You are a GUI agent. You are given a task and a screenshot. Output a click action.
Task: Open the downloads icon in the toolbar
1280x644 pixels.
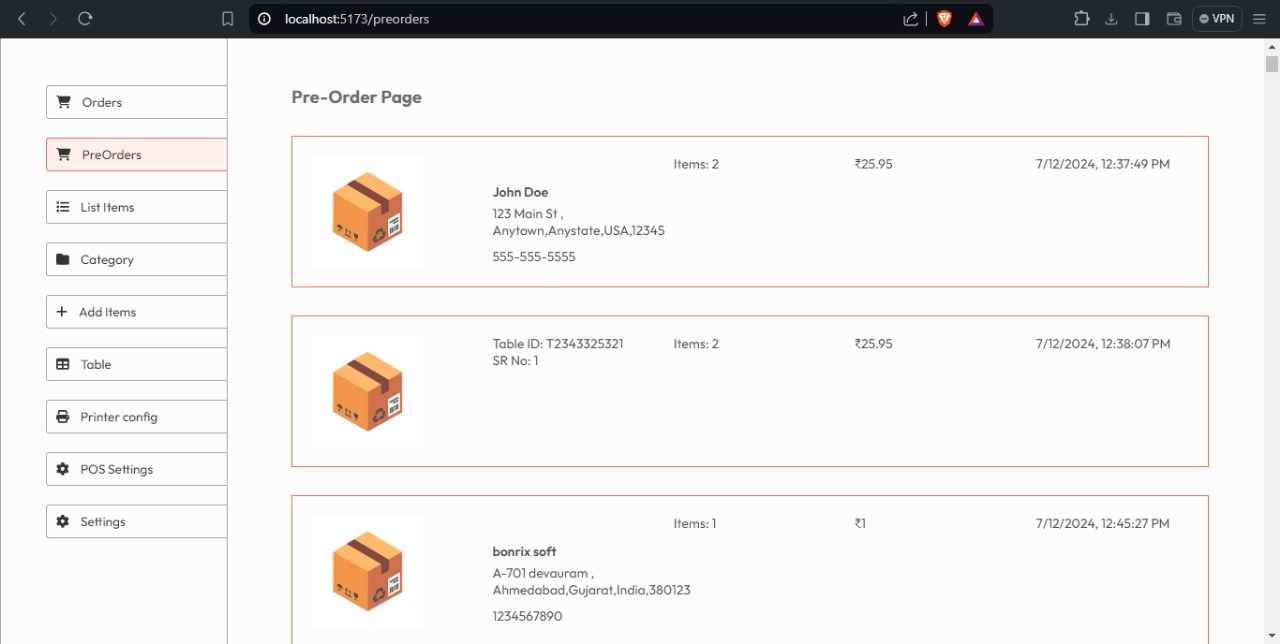coord(1111,19)
